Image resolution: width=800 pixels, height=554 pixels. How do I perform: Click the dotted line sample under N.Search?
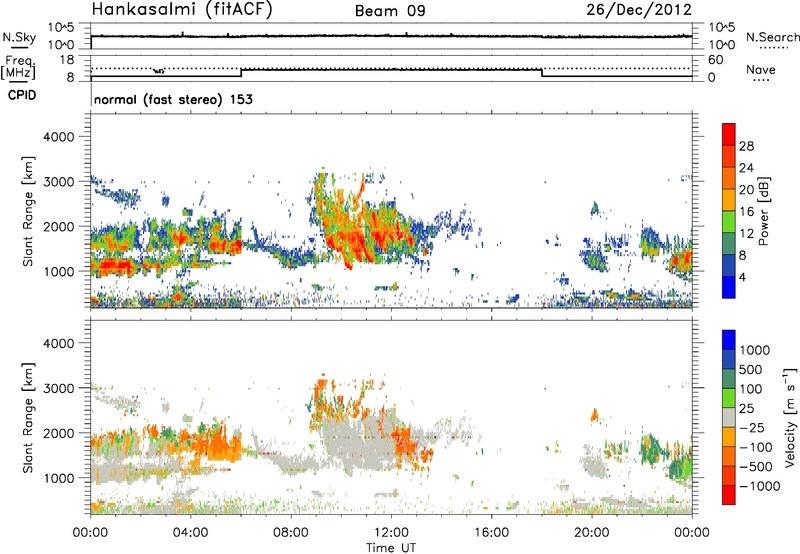[x=774, y=48]
